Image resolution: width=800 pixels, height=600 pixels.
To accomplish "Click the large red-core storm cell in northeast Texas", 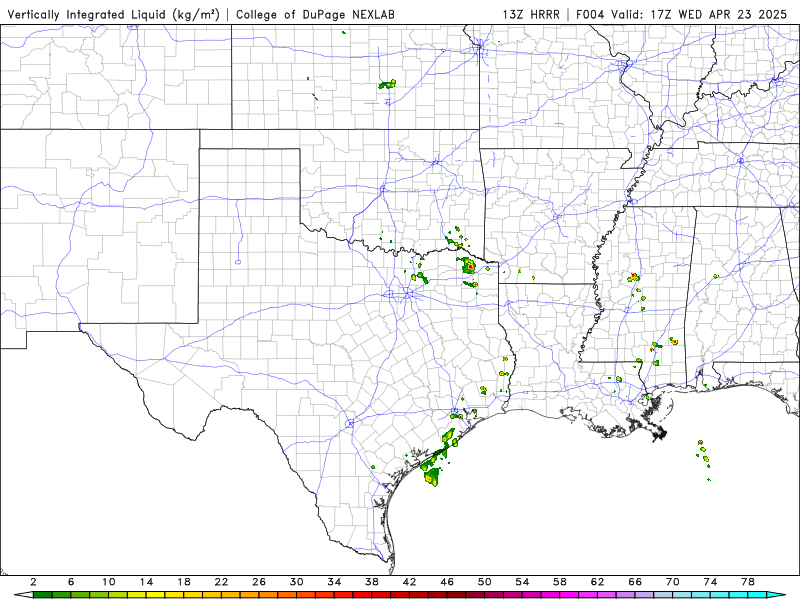I will point(468,266).
